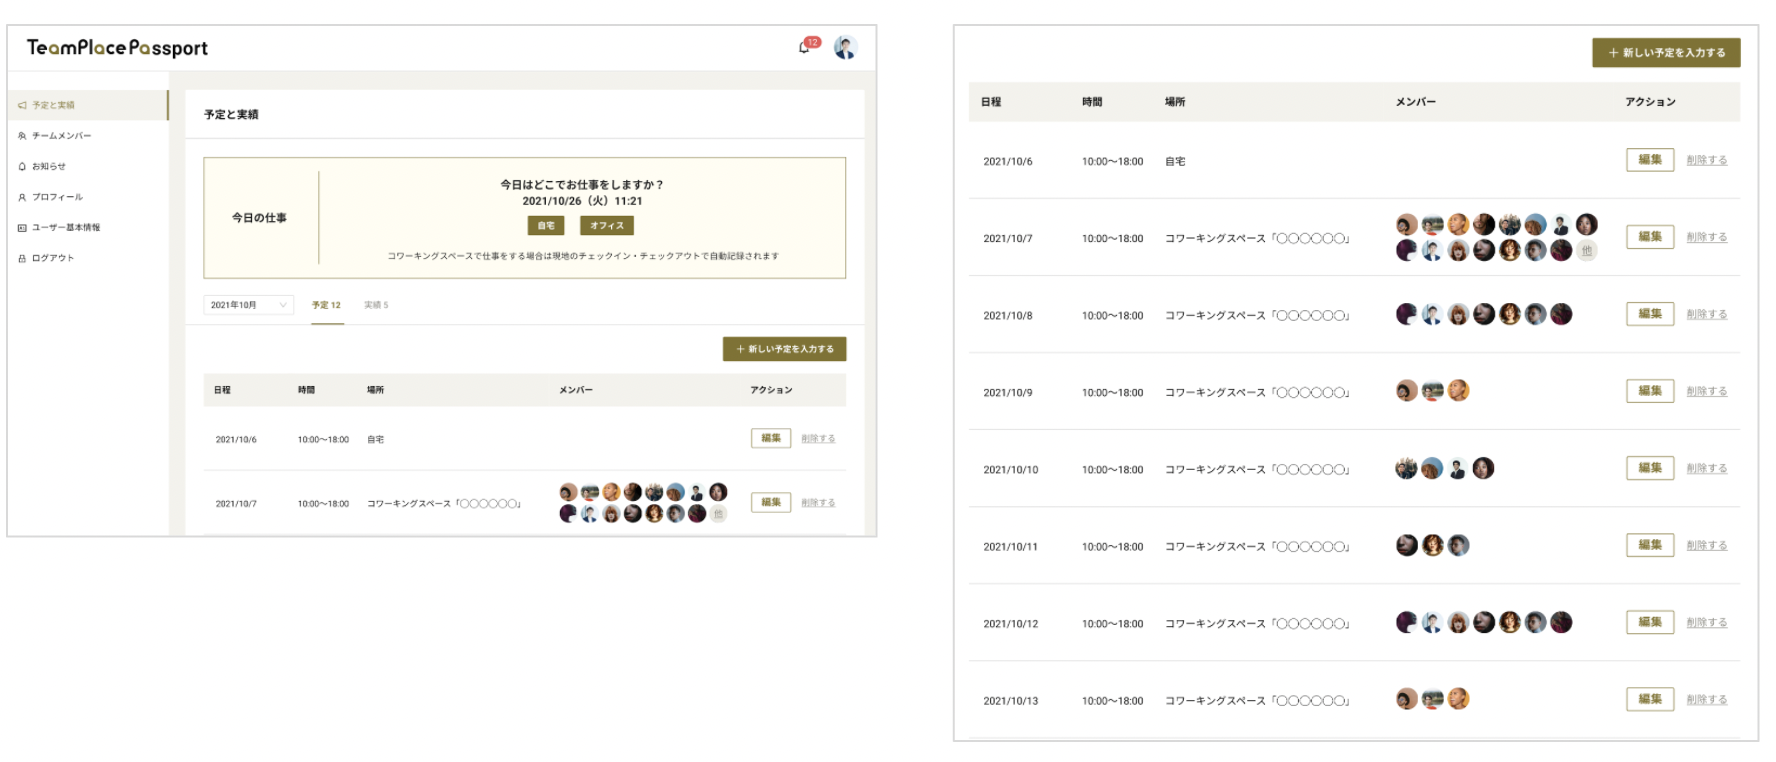The width and height of the screenshot is (1776, 762).
Task: Click the user profile avatar in header
Action: [x=845, y=48]
